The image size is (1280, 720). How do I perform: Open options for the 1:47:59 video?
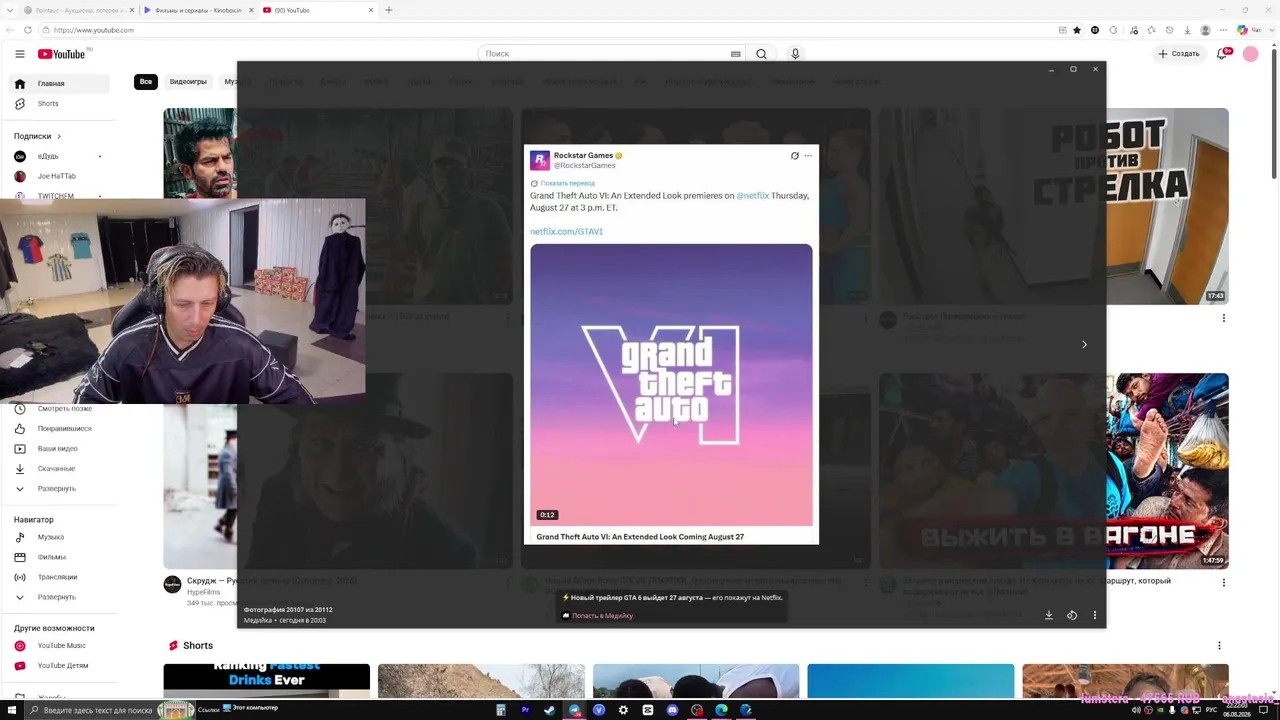[x=1223, y=582]
